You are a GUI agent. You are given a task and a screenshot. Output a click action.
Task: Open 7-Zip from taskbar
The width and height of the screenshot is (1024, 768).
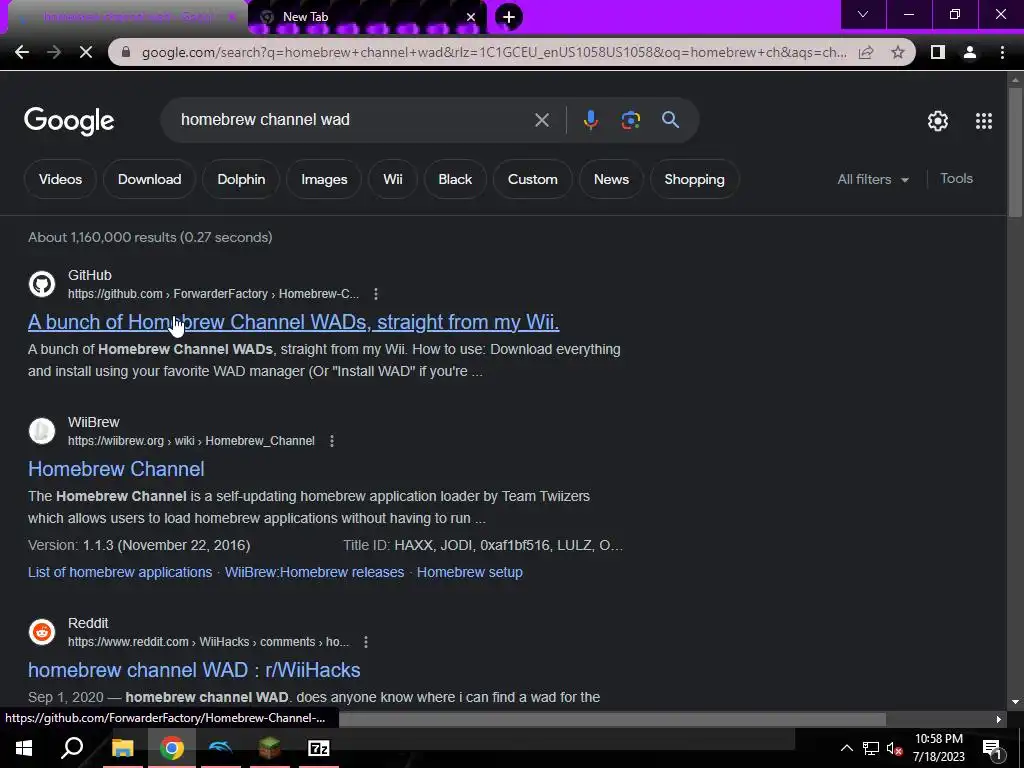318,748
